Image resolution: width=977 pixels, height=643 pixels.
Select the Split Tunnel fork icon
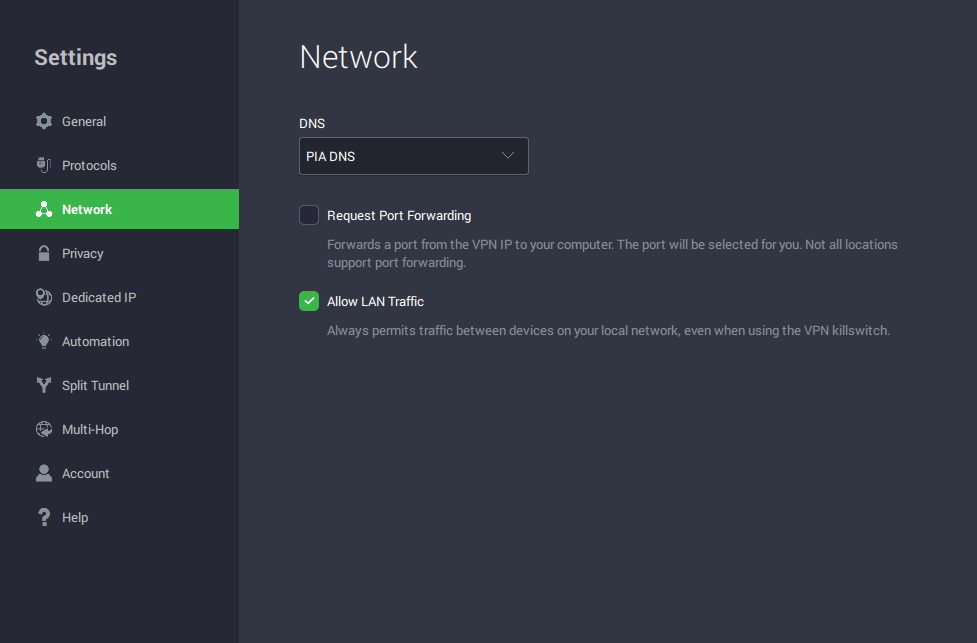43,385
